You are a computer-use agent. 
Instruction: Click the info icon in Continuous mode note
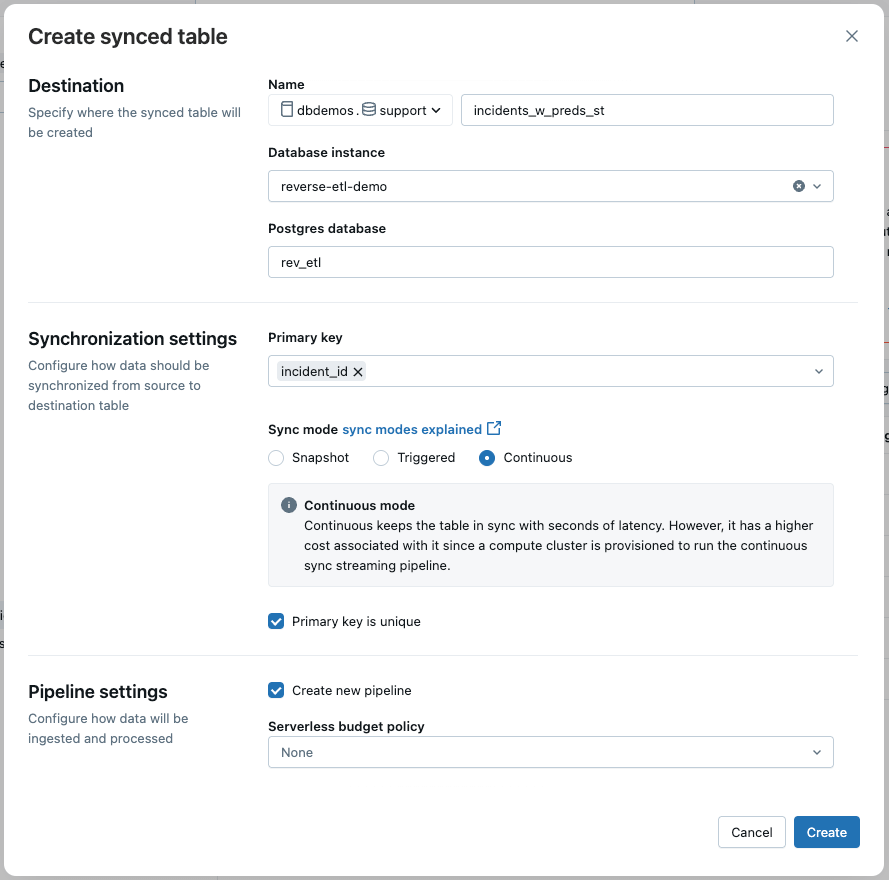click(x=289, y=506)
